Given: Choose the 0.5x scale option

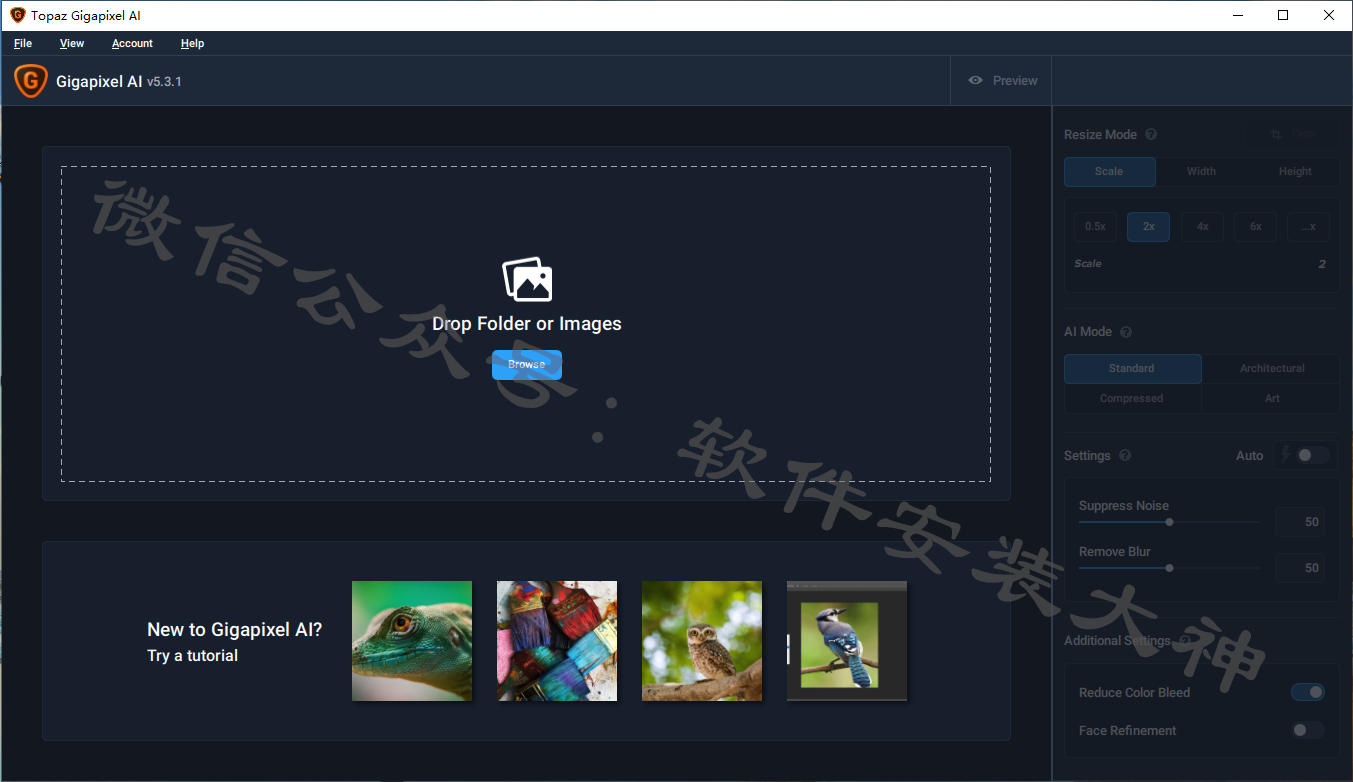Looking at the screenshot, I should (x=1095, y=227).
